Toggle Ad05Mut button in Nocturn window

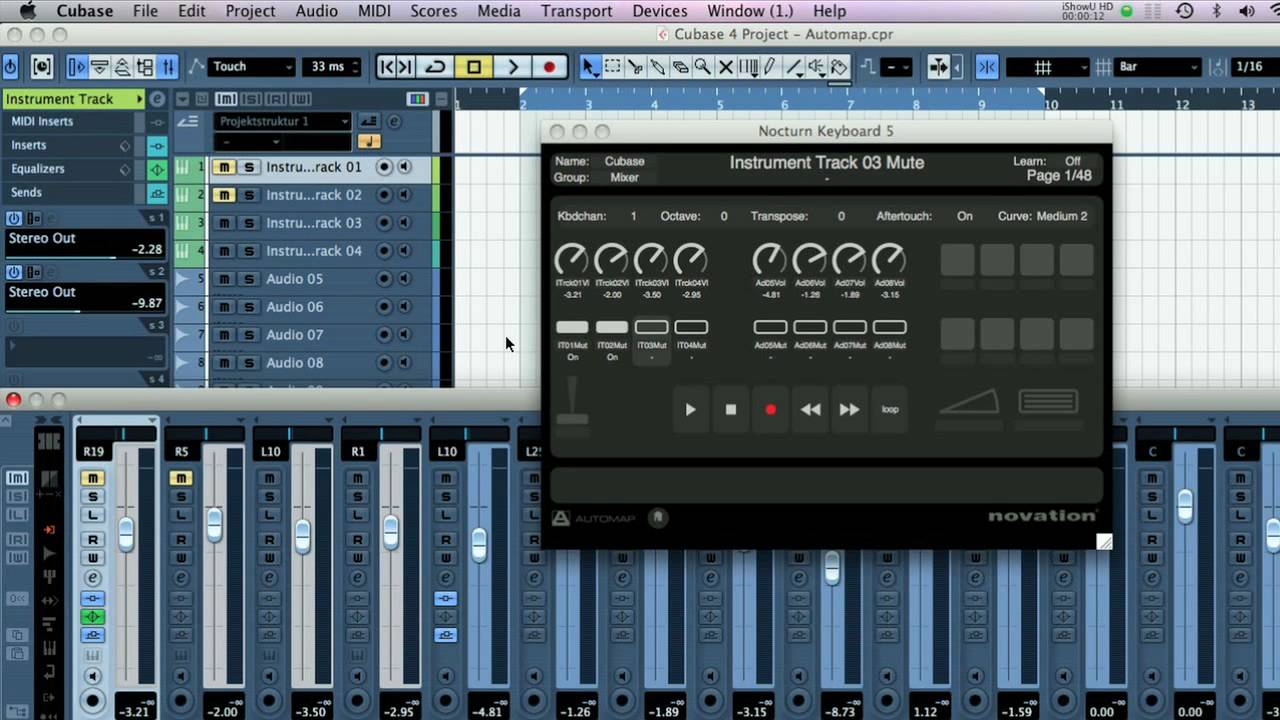(x=770, y=327)
